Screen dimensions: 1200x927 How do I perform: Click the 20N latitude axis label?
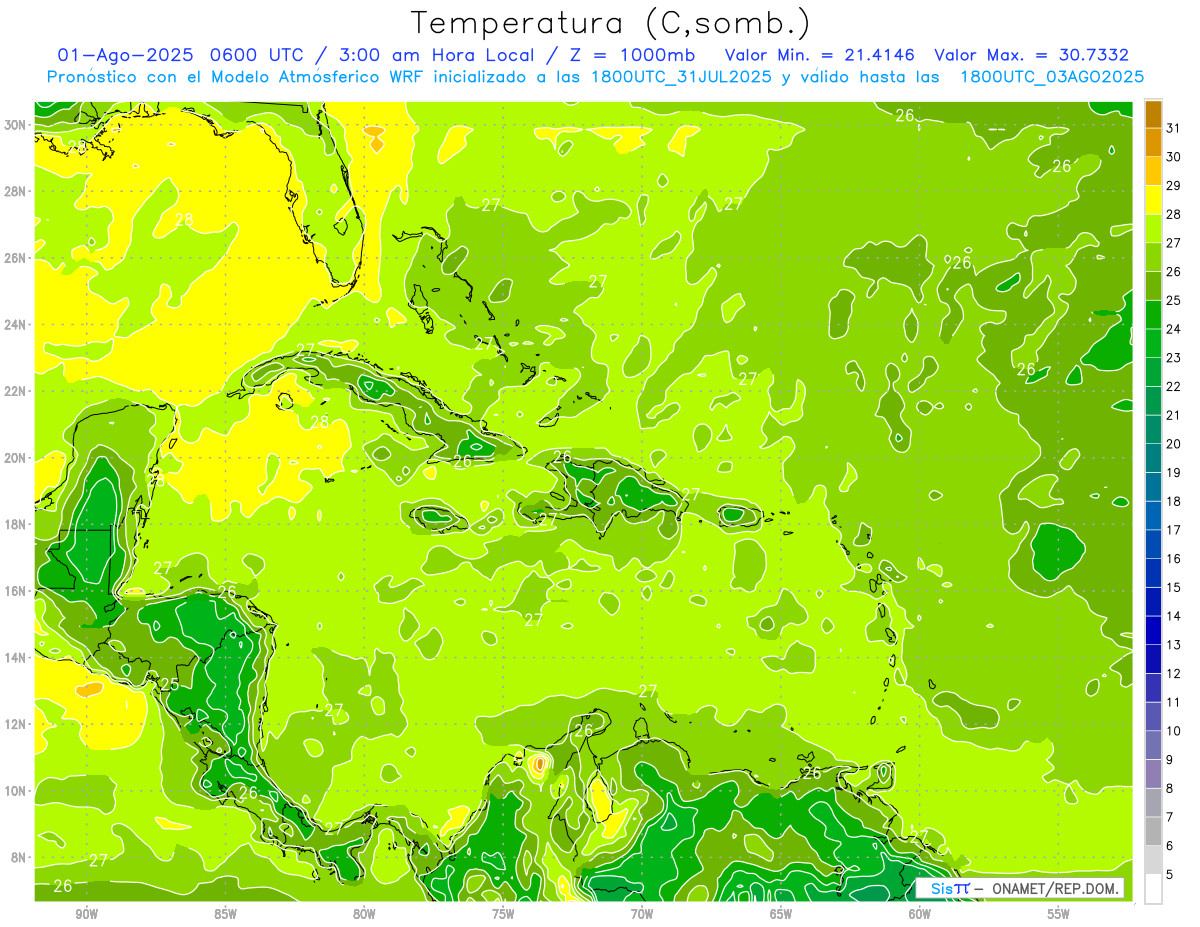point(16,458)
